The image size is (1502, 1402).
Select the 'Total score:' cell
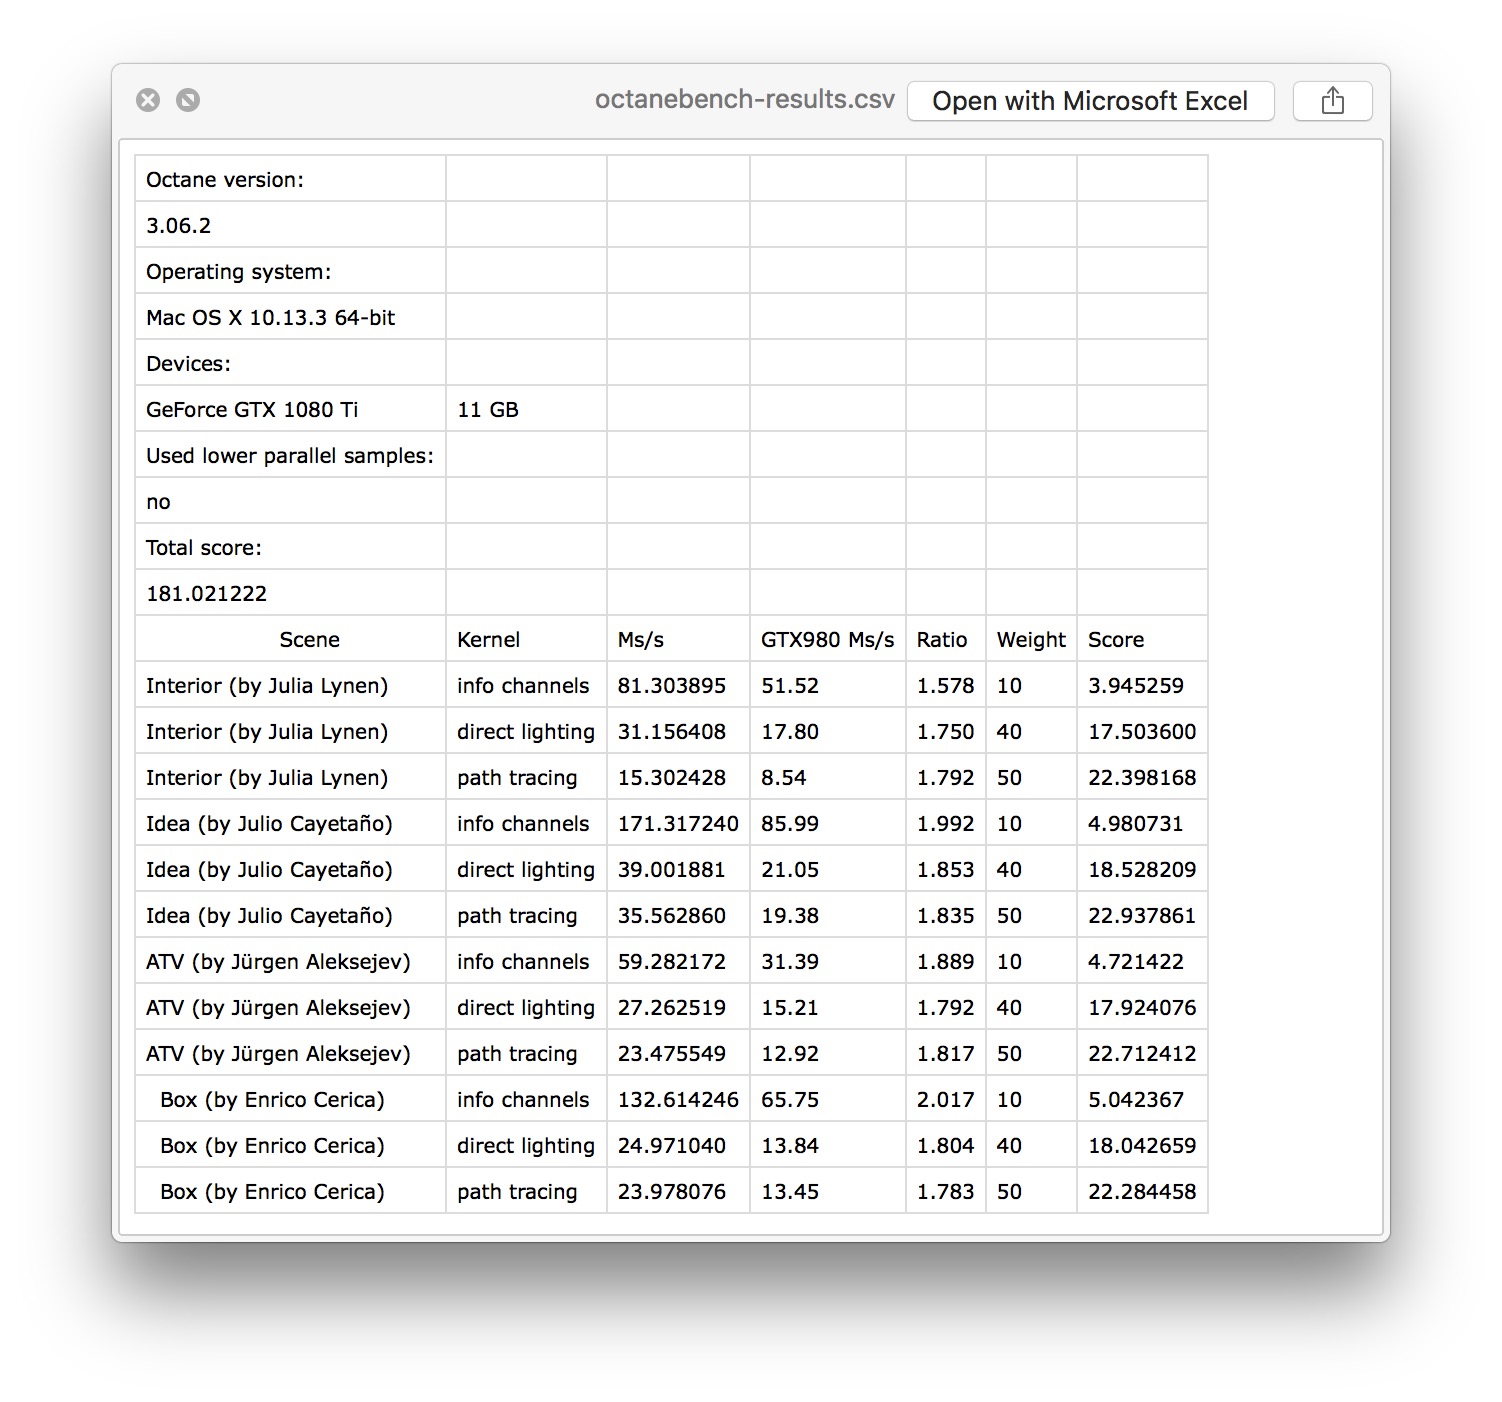[x=290, y=547]
